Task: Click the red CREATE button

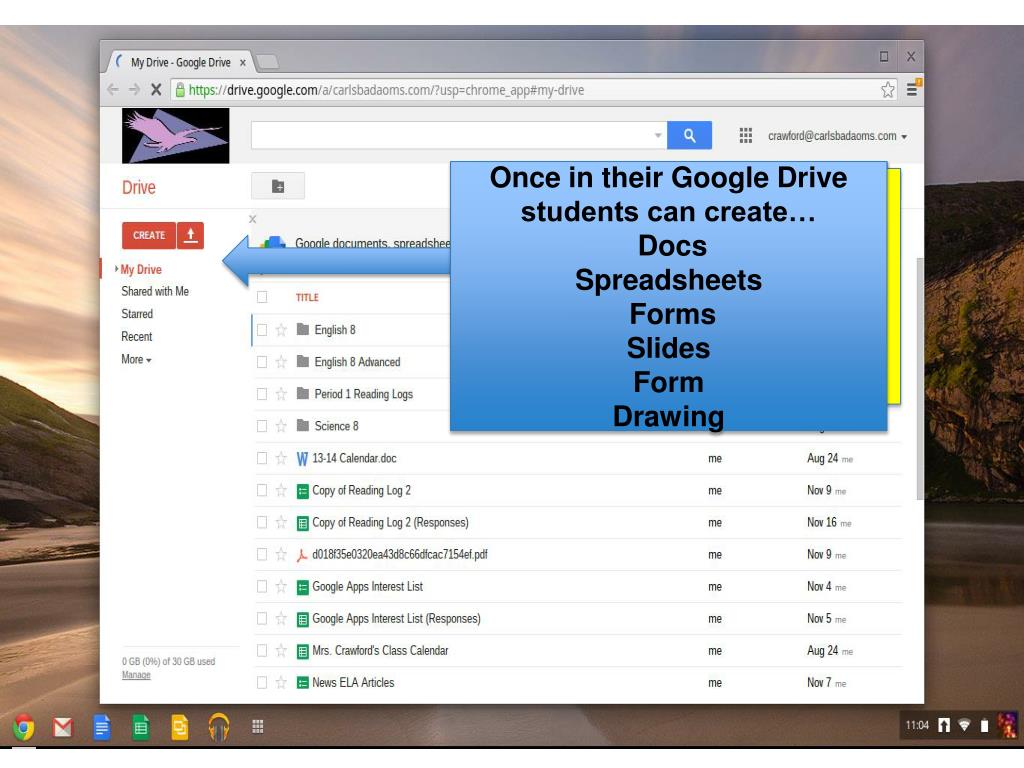Action: 149,235
